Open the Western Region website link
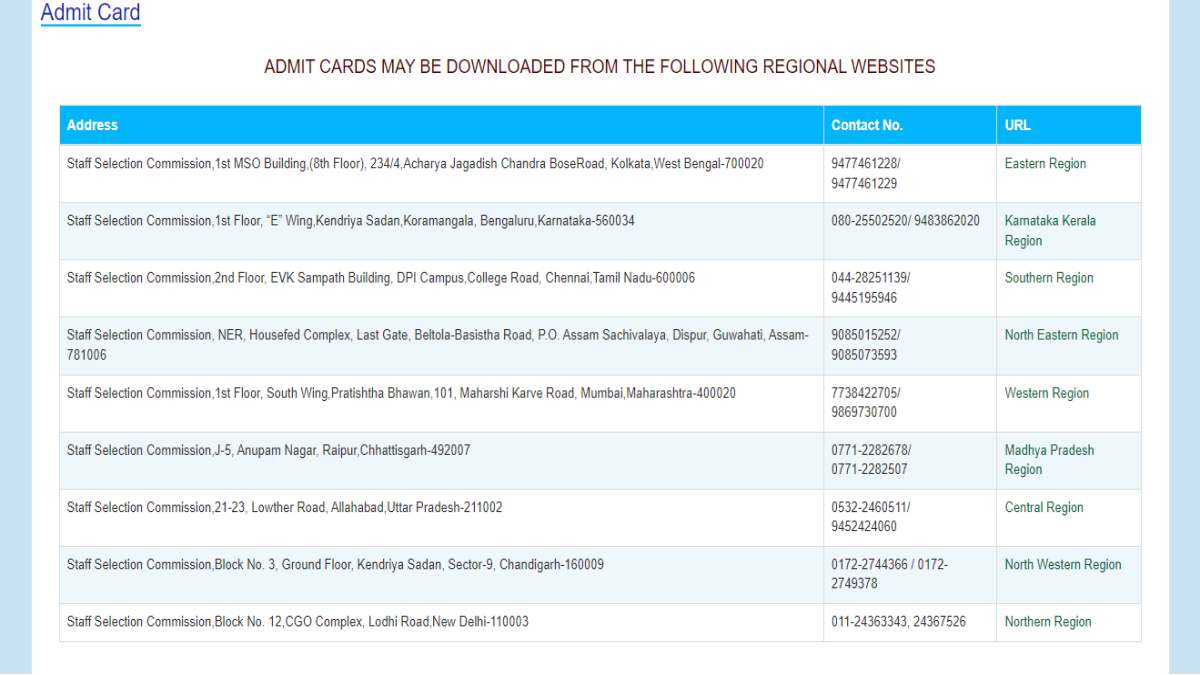This screenshot has height=675, width=1200. click(1046, 392)
